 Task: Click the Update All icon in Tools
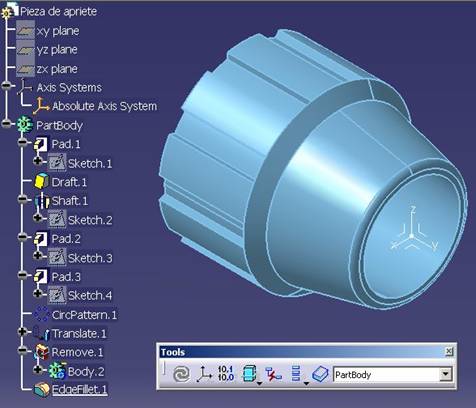(x=181, y=374)
